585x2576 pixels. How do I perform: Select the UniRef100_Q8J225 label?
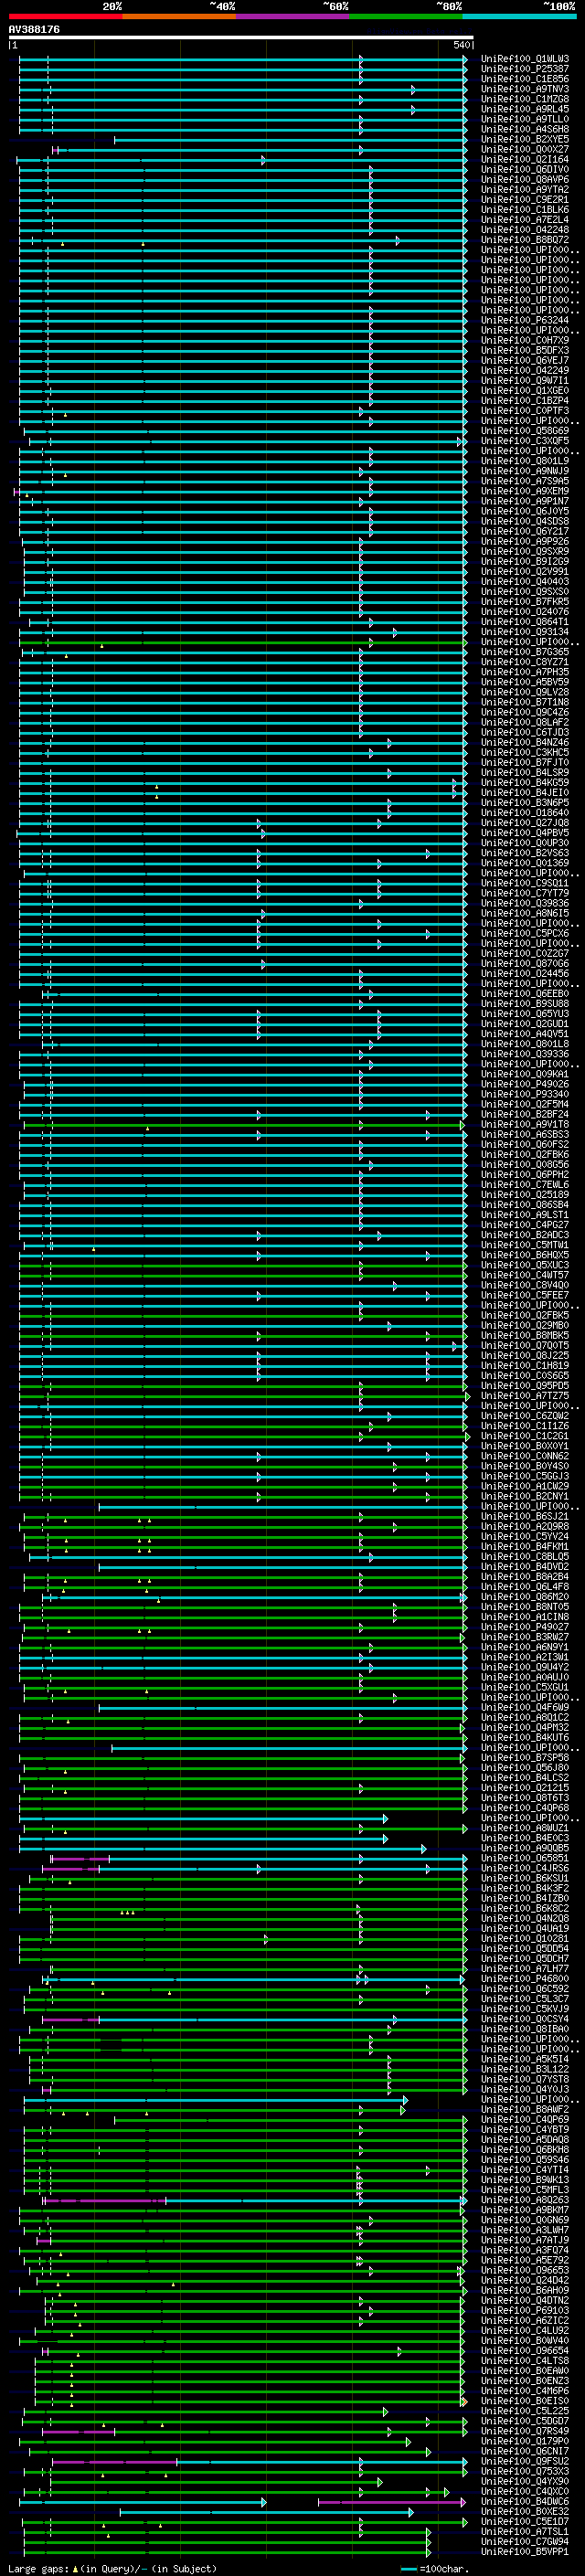(x=525, y=1355)
